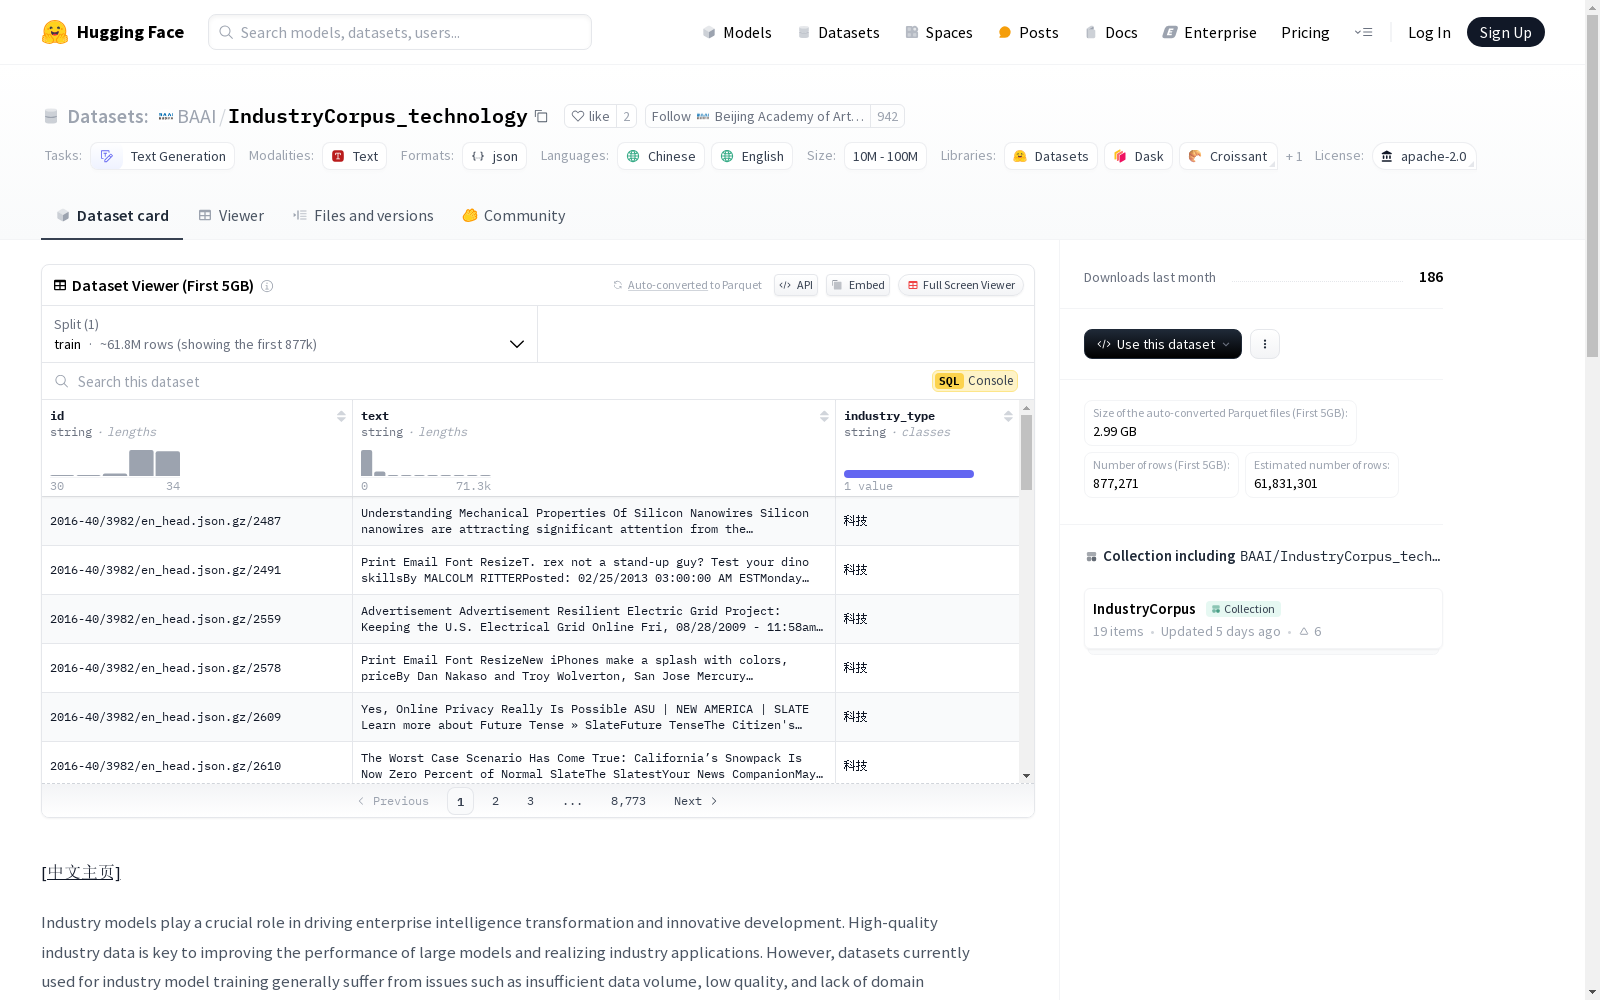Switch to the Dataset card tab

point(112,216)
